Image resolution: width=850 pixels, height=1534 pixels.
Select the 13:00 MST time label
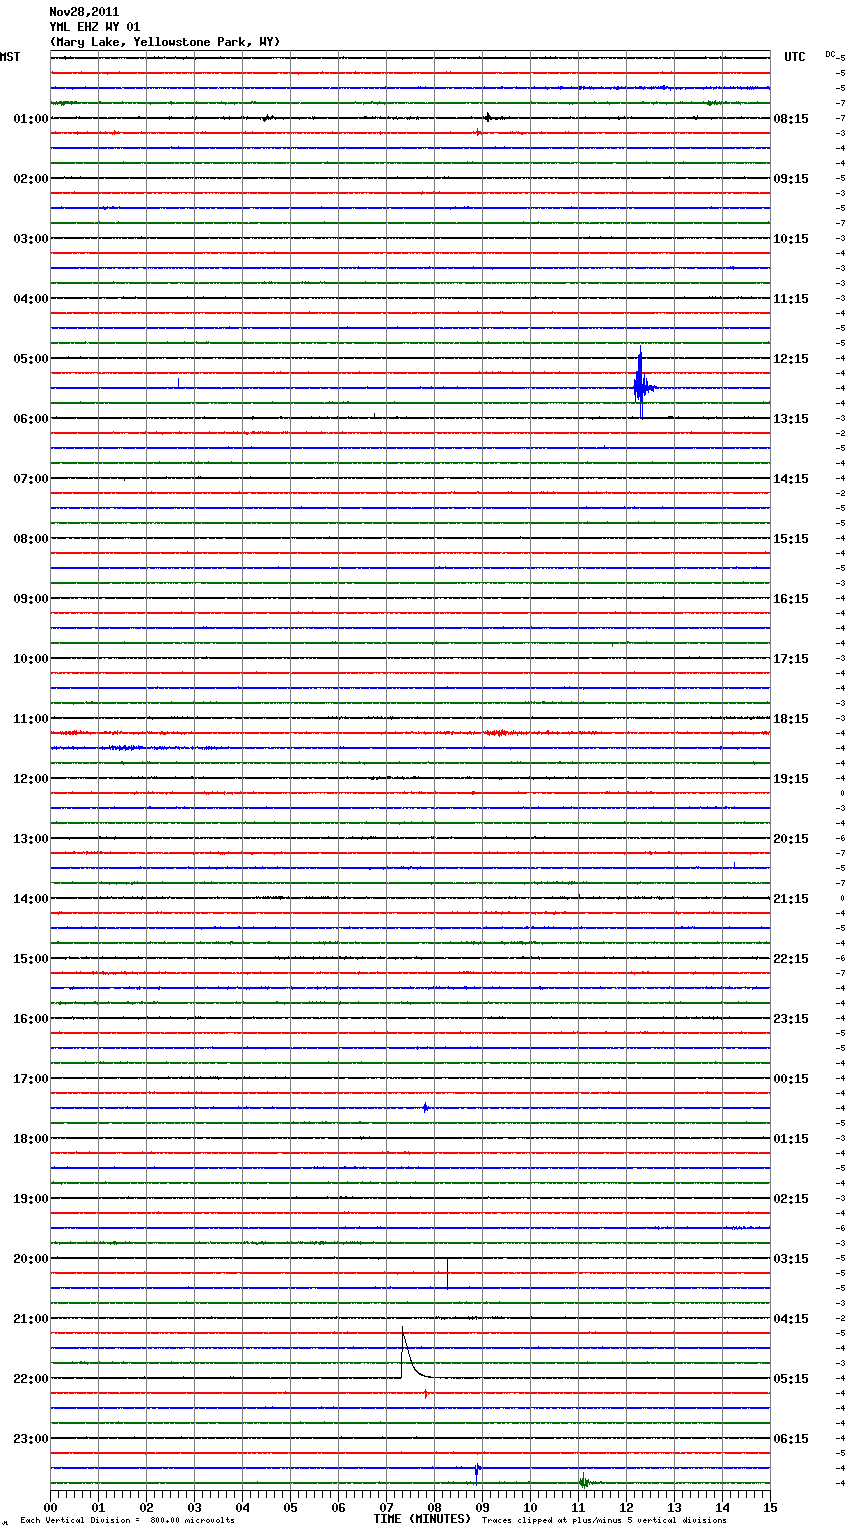(31, 839)
